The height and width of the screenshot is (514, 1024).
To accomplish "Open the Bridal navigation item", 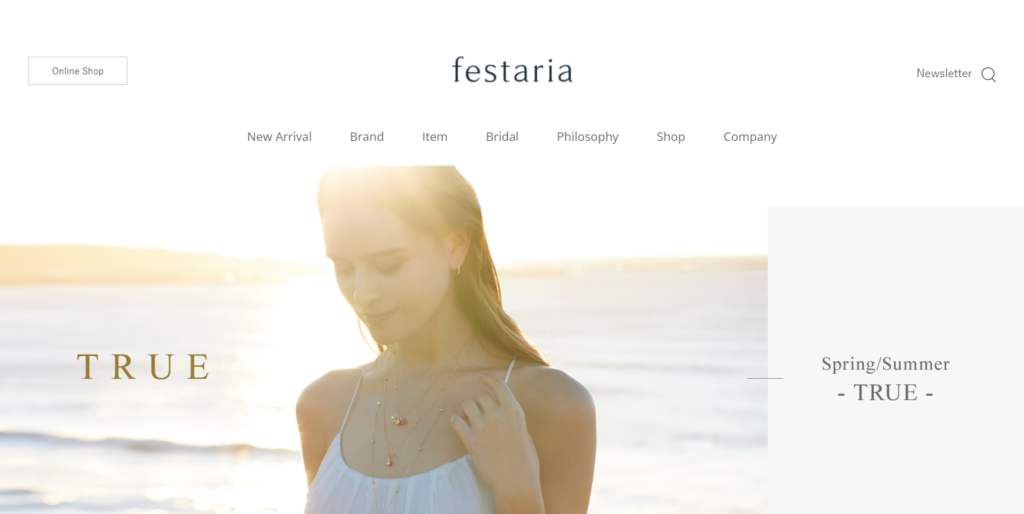I will [x=502, y=137].
